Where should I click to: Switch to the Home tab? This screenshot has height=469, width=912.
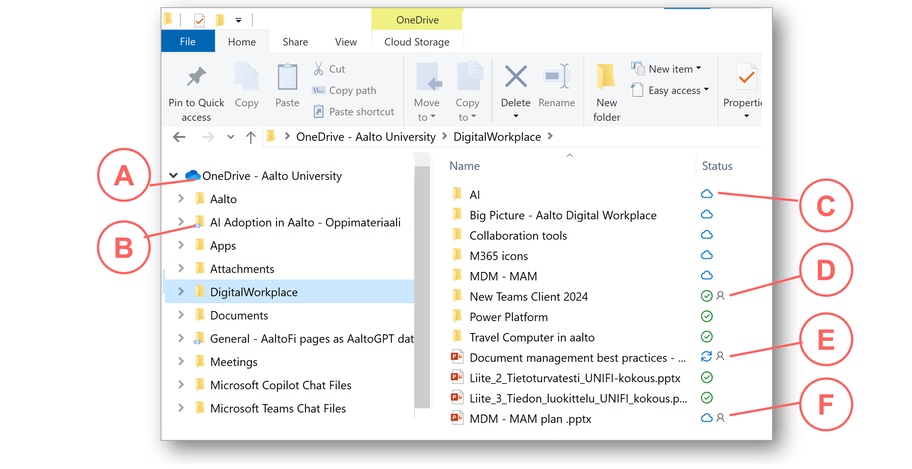(x=242, y=42)
